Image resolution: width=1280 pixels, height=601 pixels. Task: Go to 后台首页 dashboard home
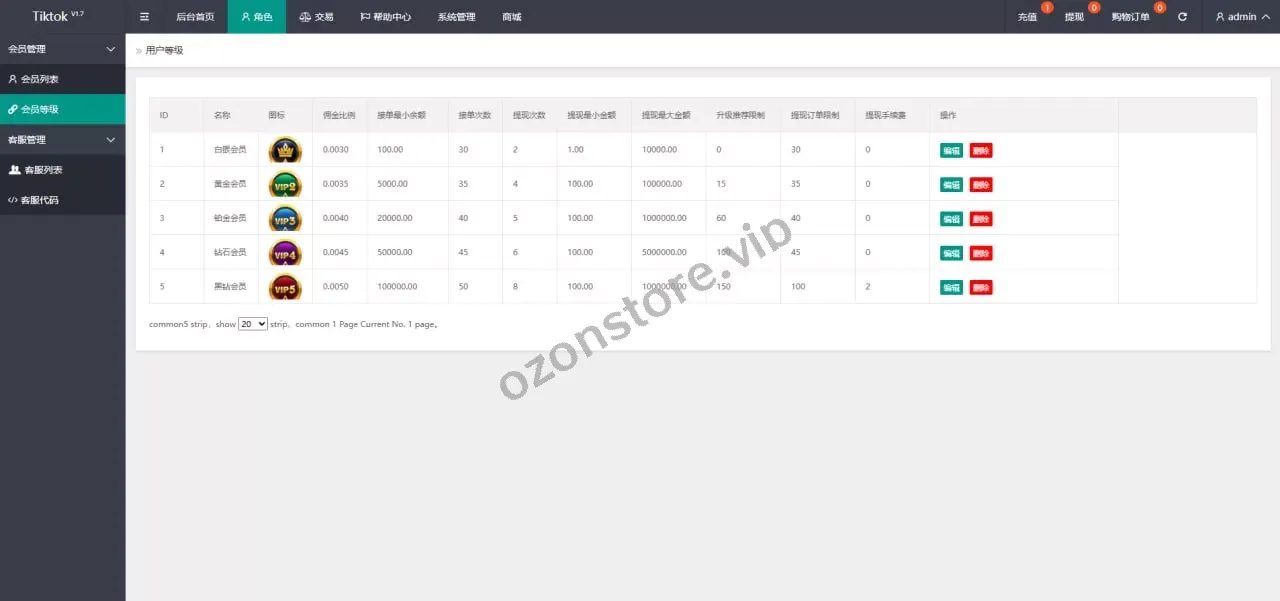click(195, 17)
